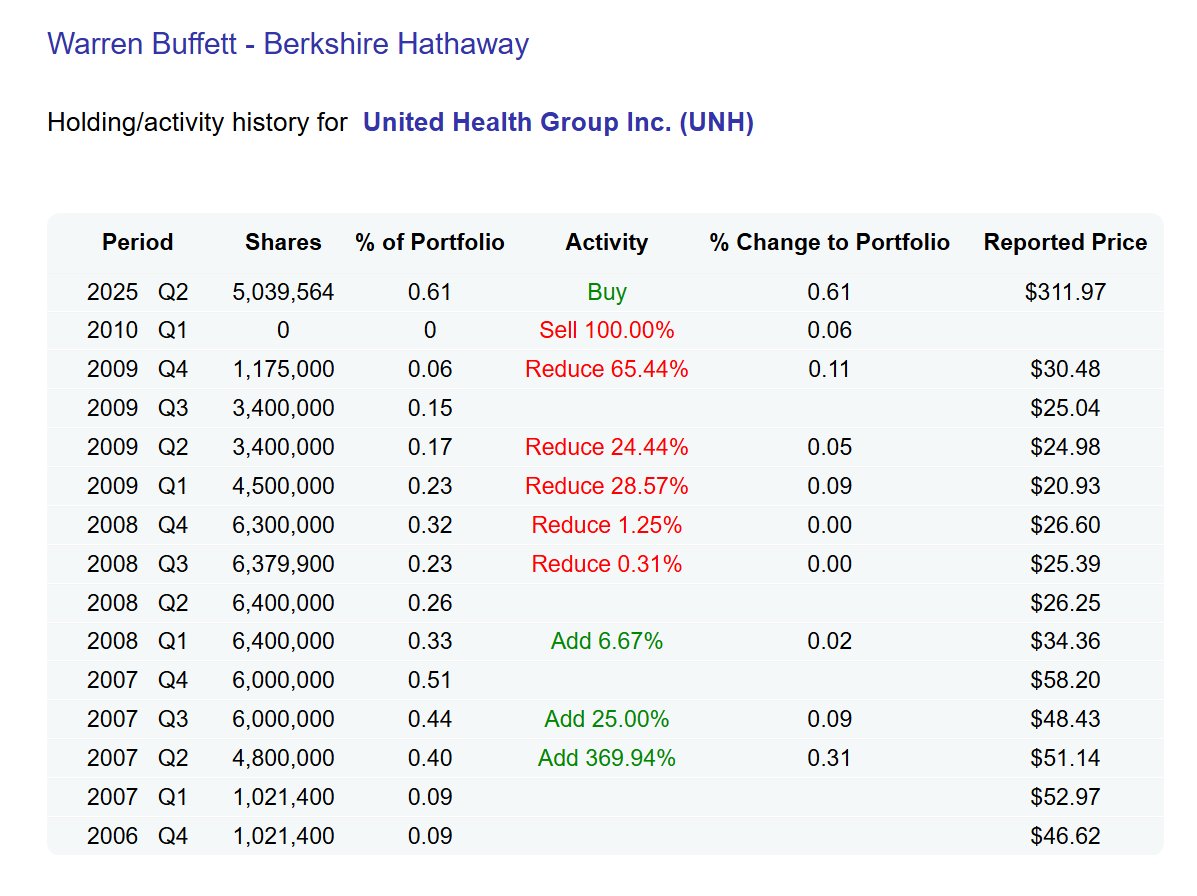Click the 0.11 change to portfolio value

point(829,369)
